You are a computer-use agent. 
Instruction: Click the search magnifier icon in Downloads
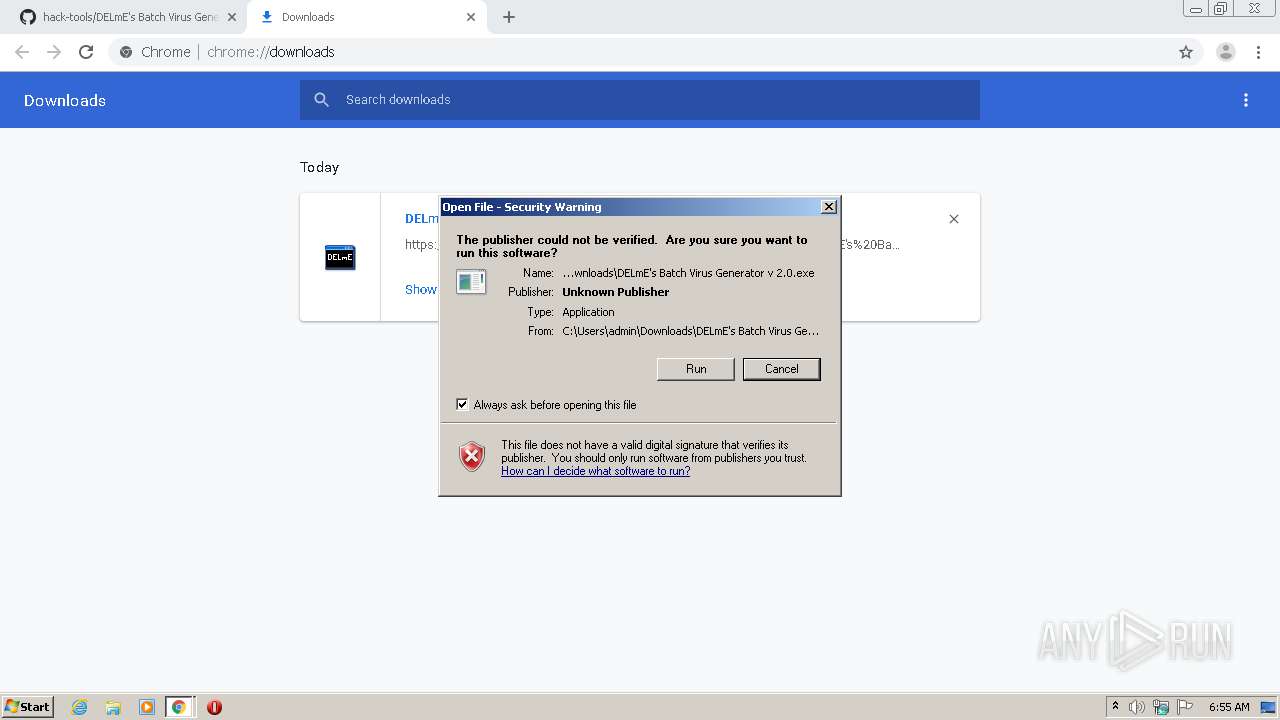[321, 100]
